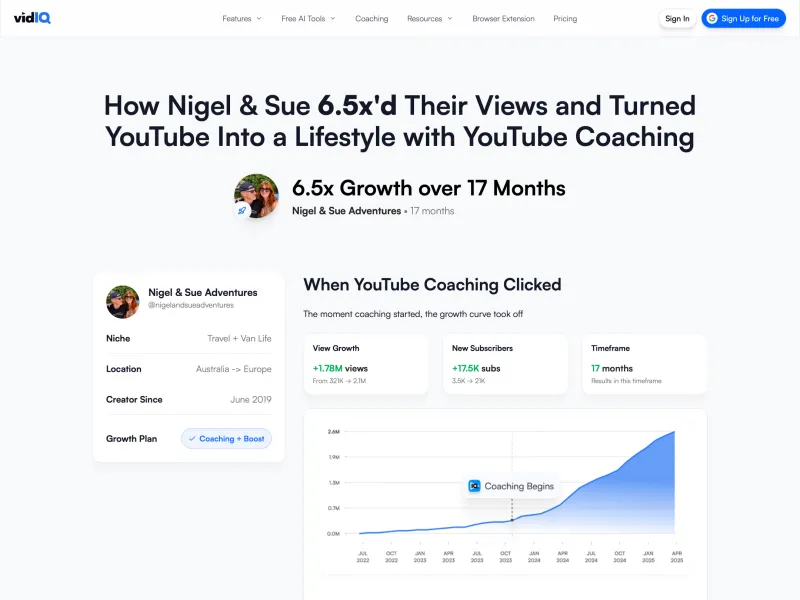Click the 'Nigel & Sue Adventures' card title
The height and width of the screenshot is (600, 800).
[x=203, y=292]
